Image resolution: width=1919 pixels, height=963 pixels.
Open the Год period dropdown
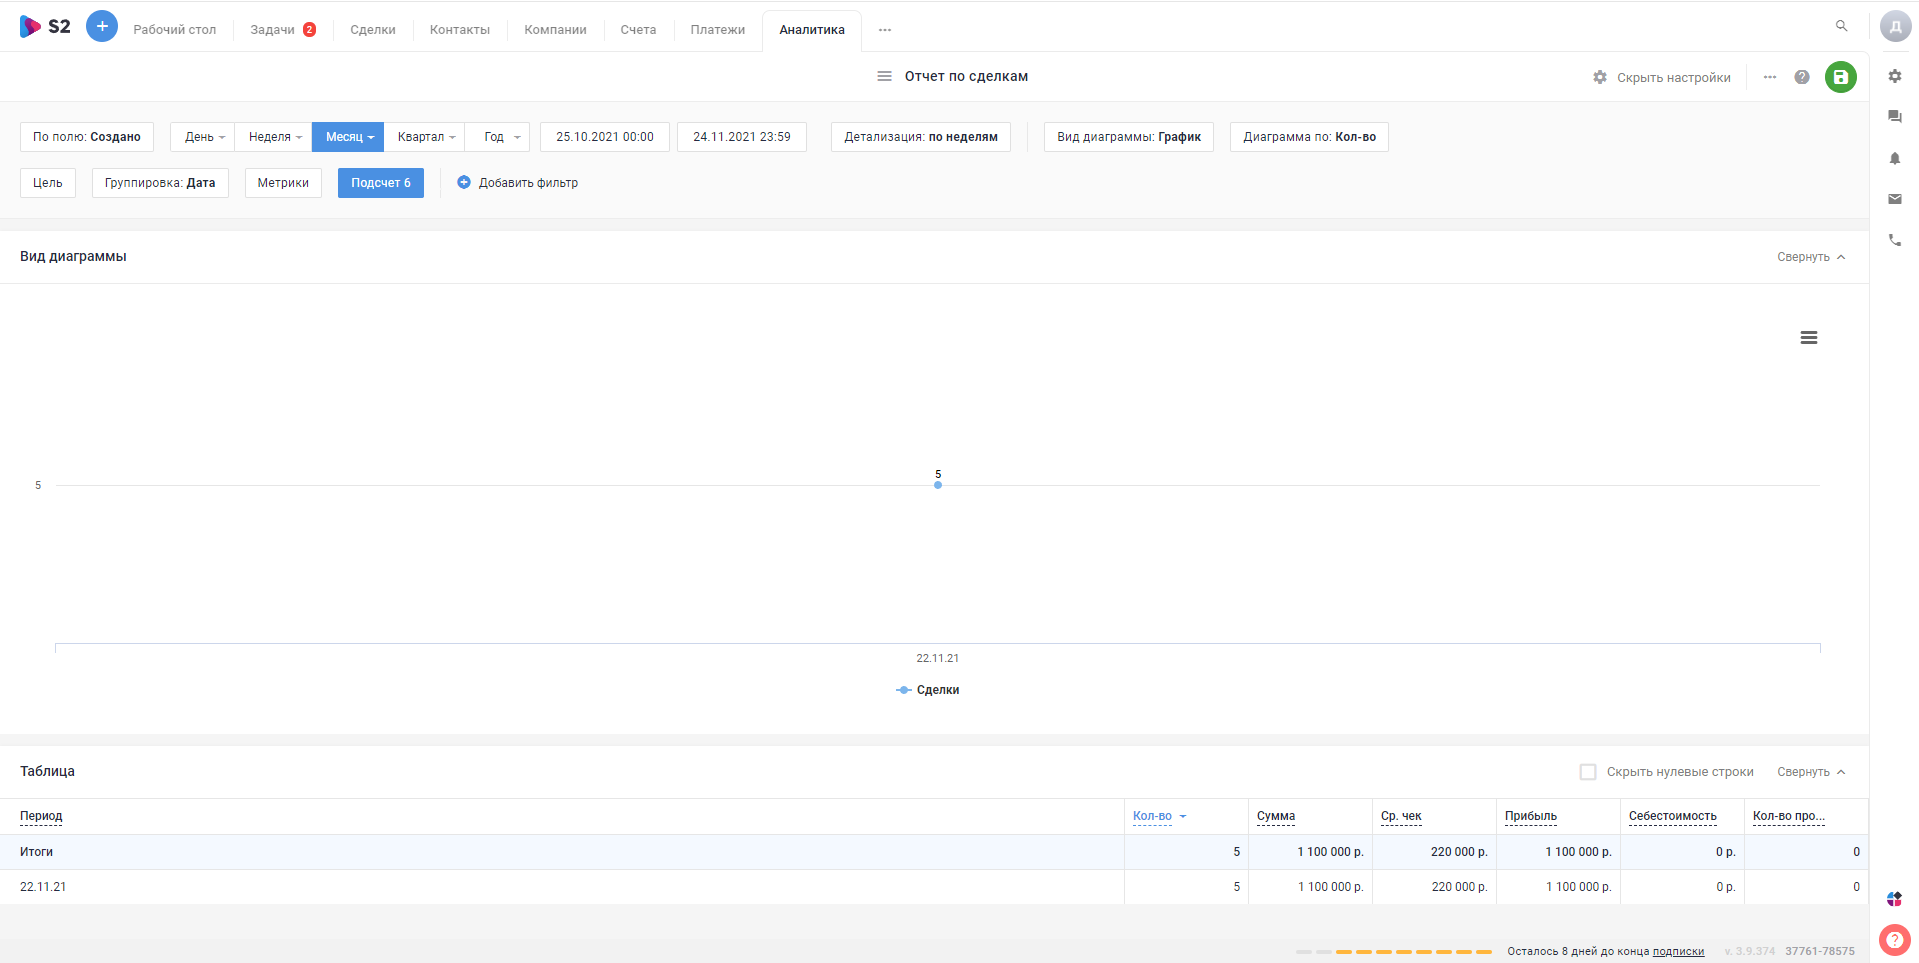click(498, 137)
